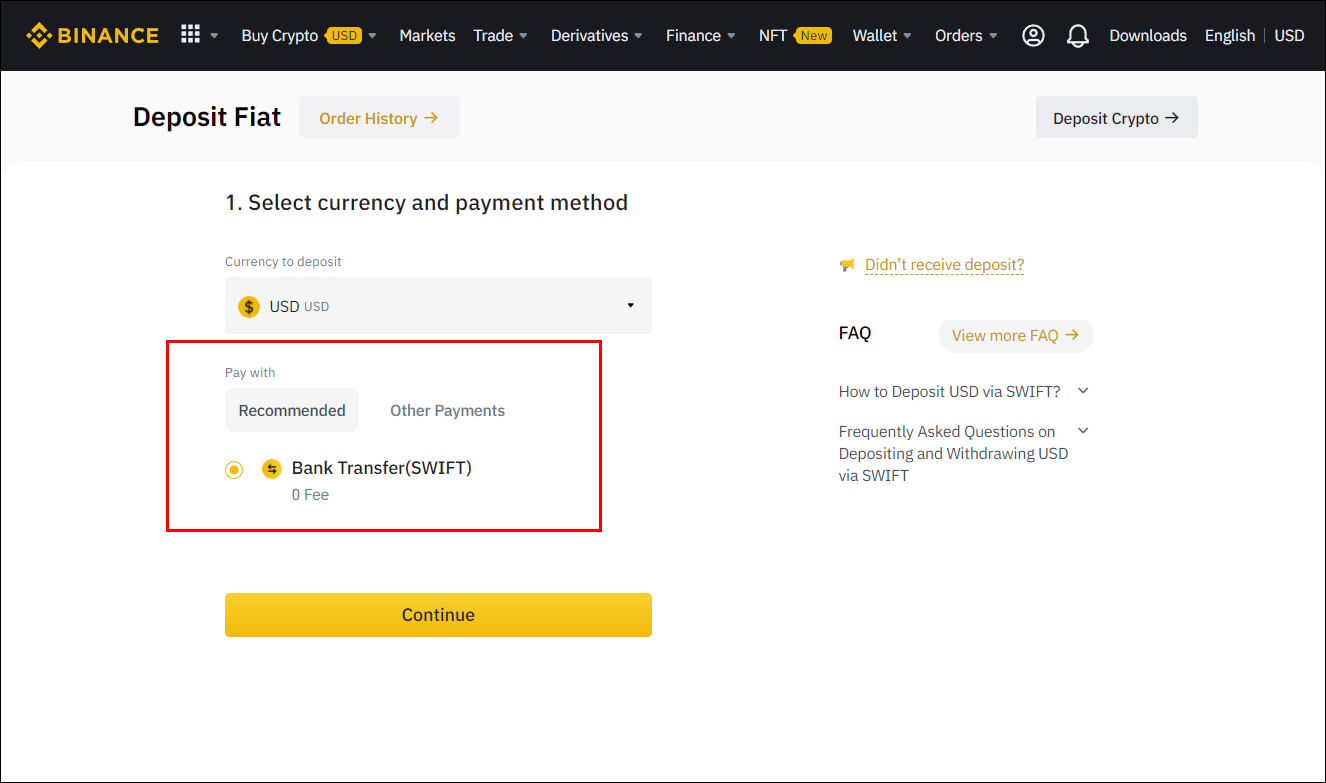Open the user account profile icon

[x=1033, y=35]
